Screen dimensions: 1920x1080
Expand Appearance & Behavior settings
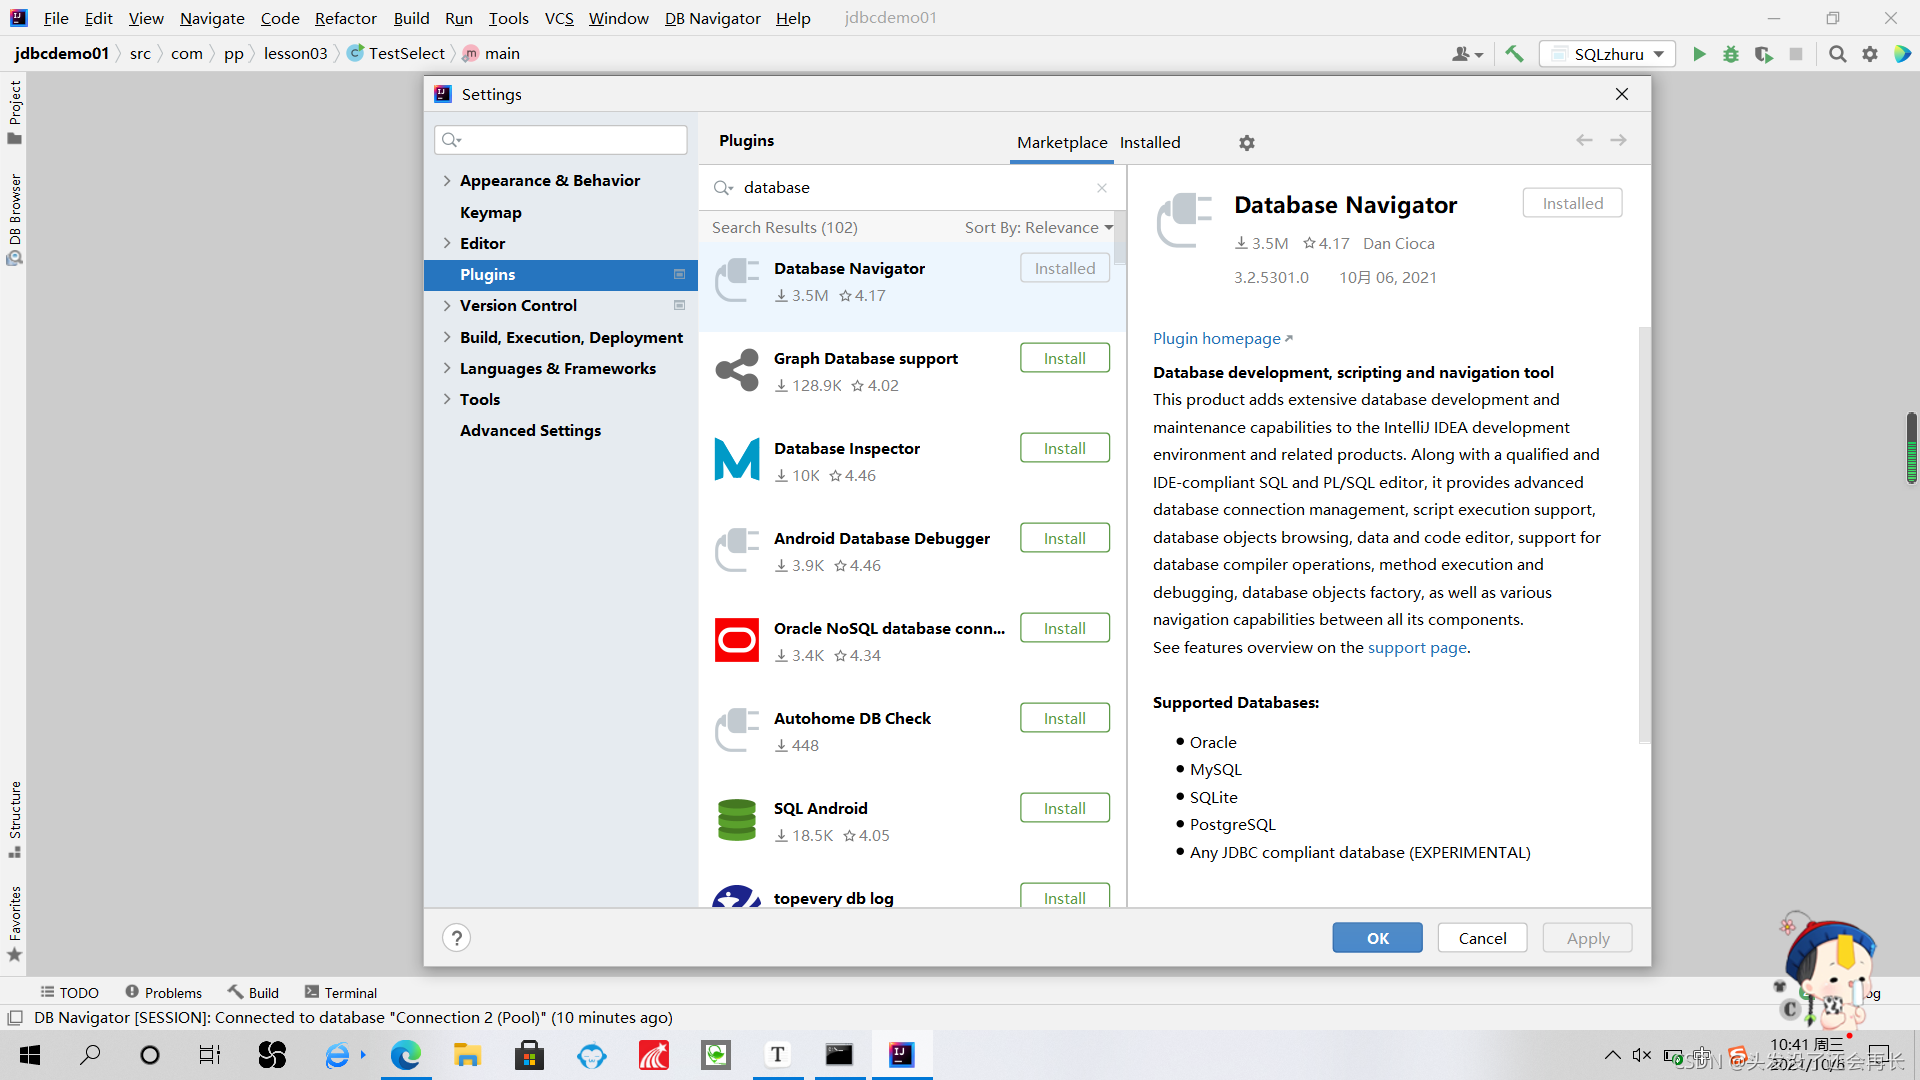coord(447,181)
